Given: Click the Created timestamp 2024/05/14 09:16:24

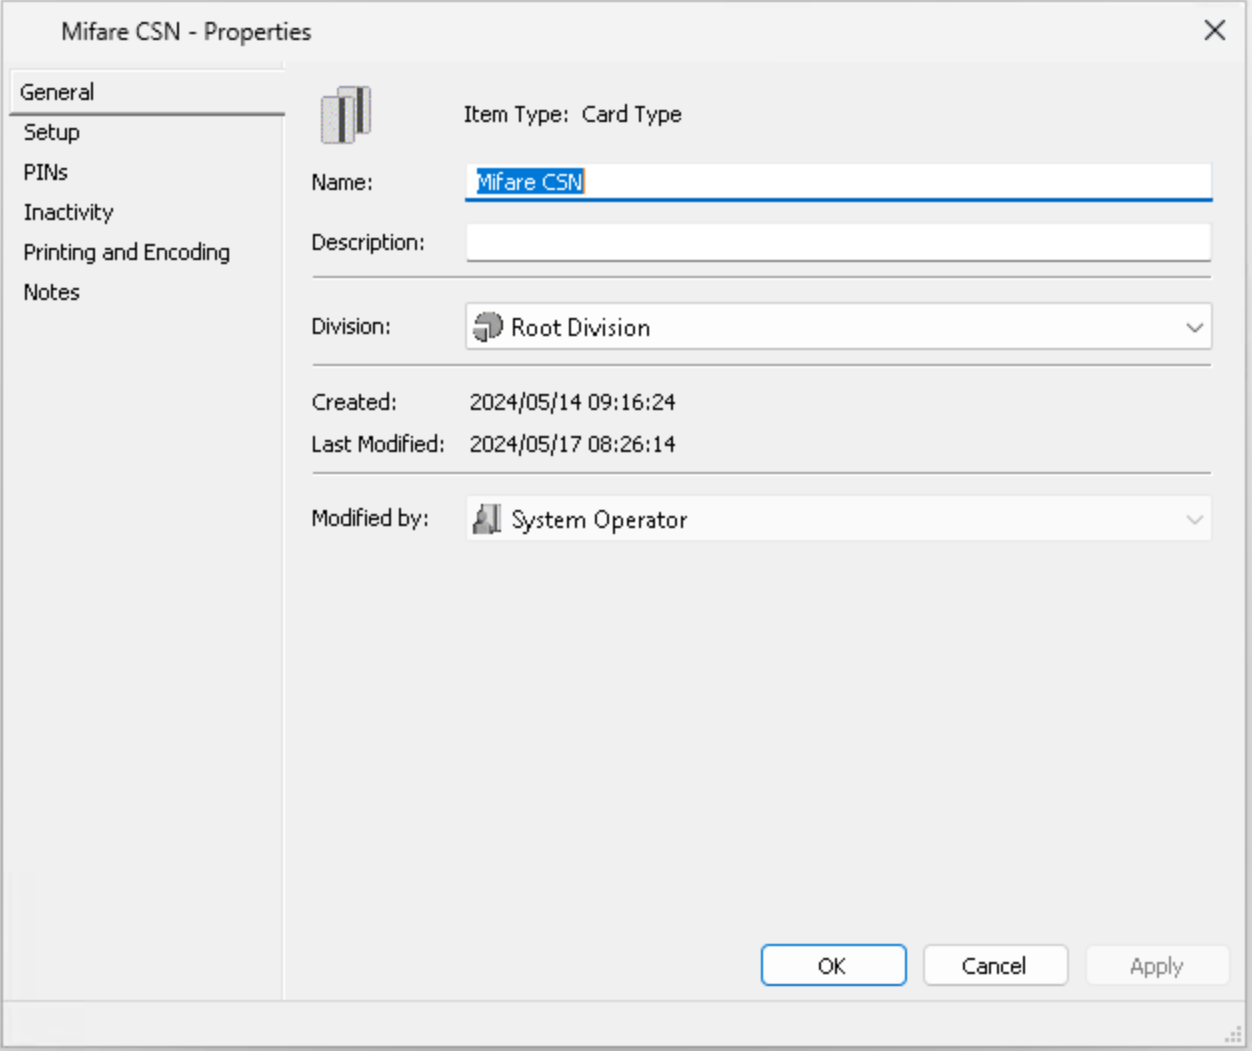Looking at the screenshot, I should (x=573, y=402).
